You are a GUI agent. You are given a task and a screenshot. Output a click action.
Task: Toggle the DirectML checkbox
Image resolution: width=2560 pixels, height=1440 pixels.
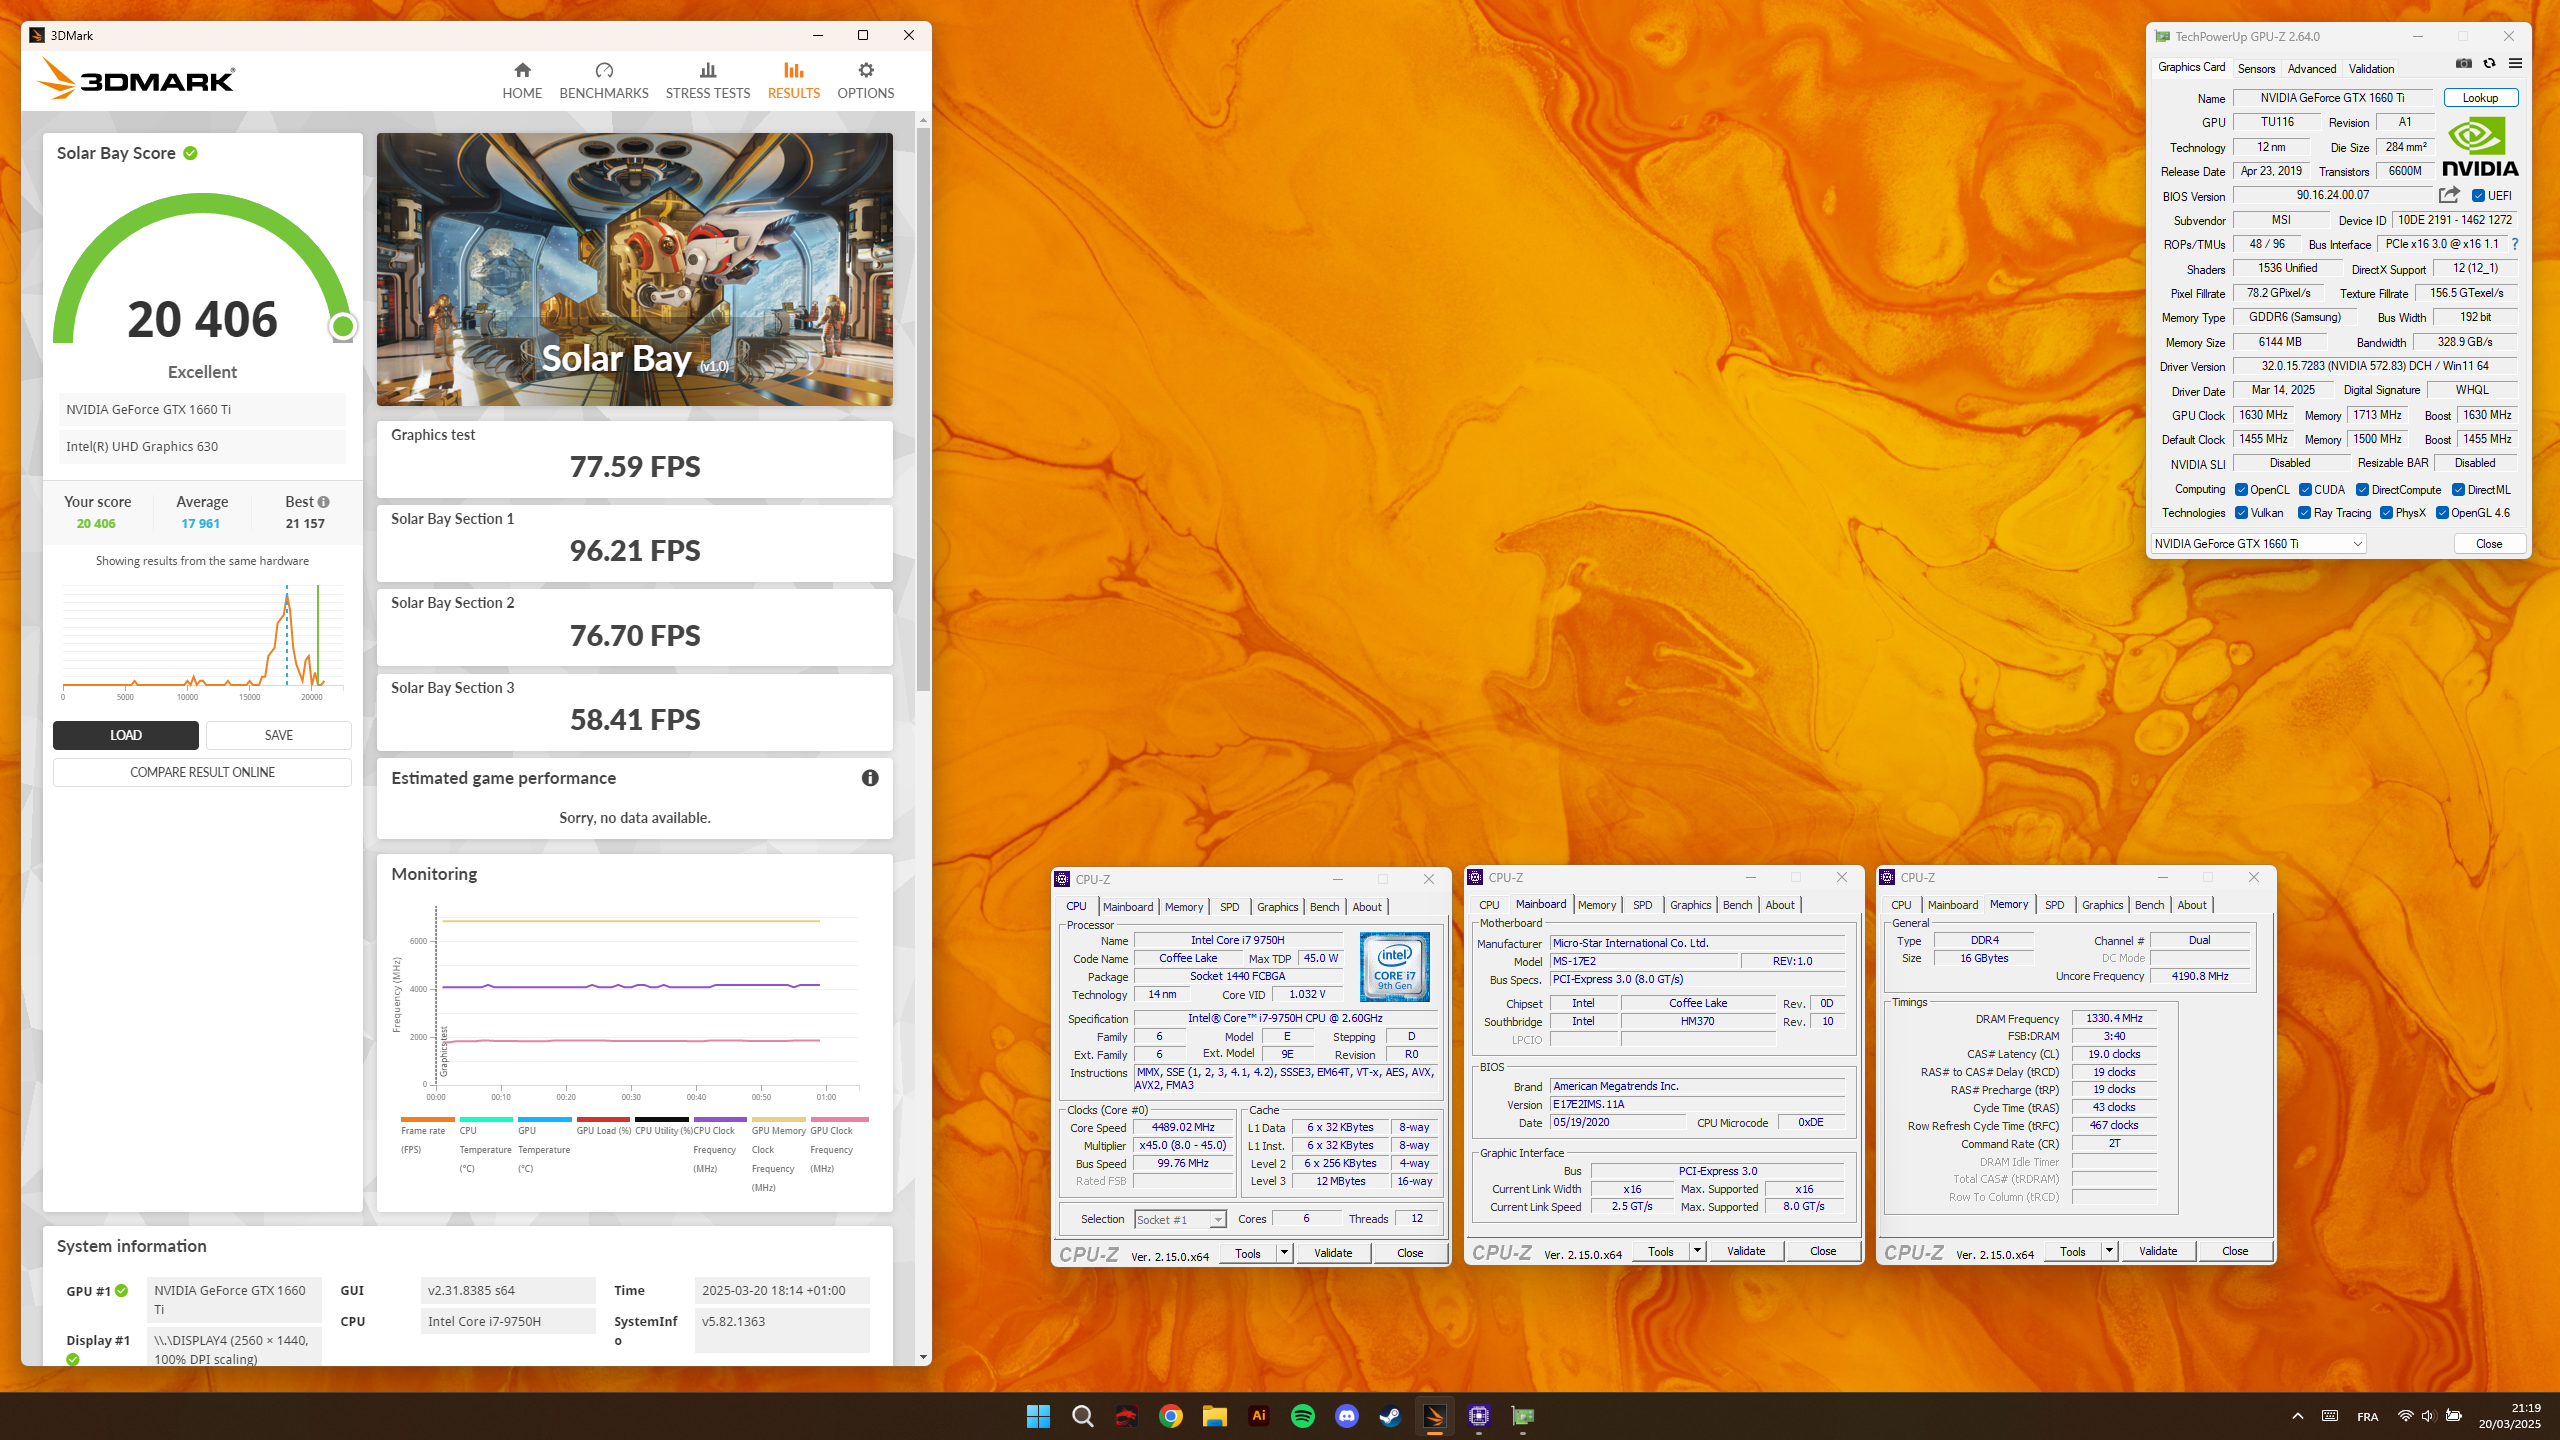point(2458,490)
